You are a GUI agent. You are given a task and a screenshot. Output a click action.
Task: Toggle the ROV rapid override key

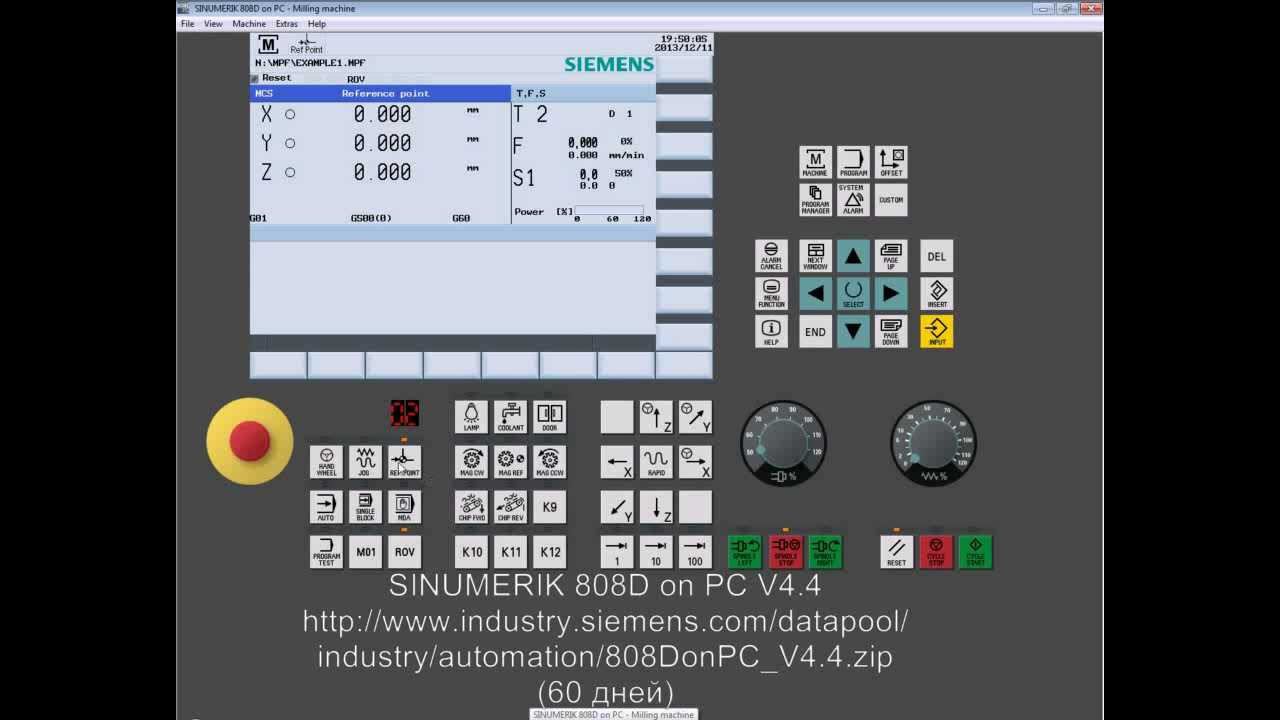404,552
